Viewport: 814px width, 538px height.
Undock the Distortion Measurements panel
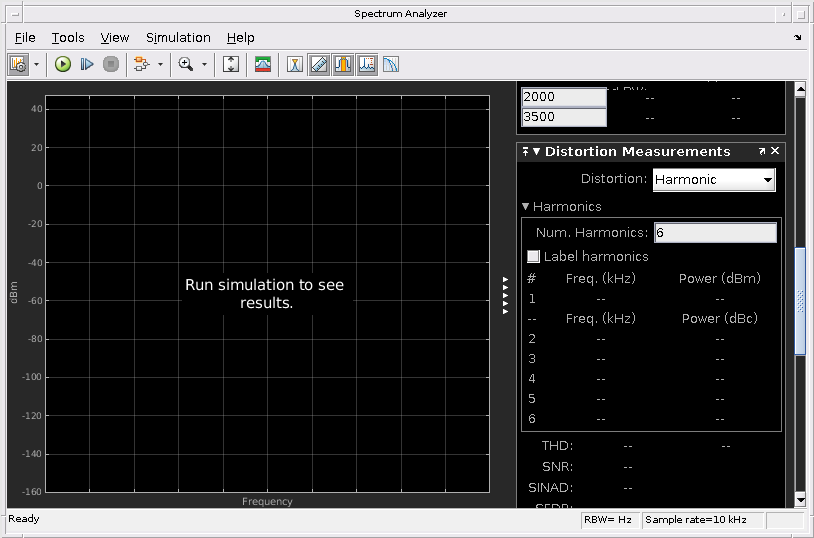761,151
